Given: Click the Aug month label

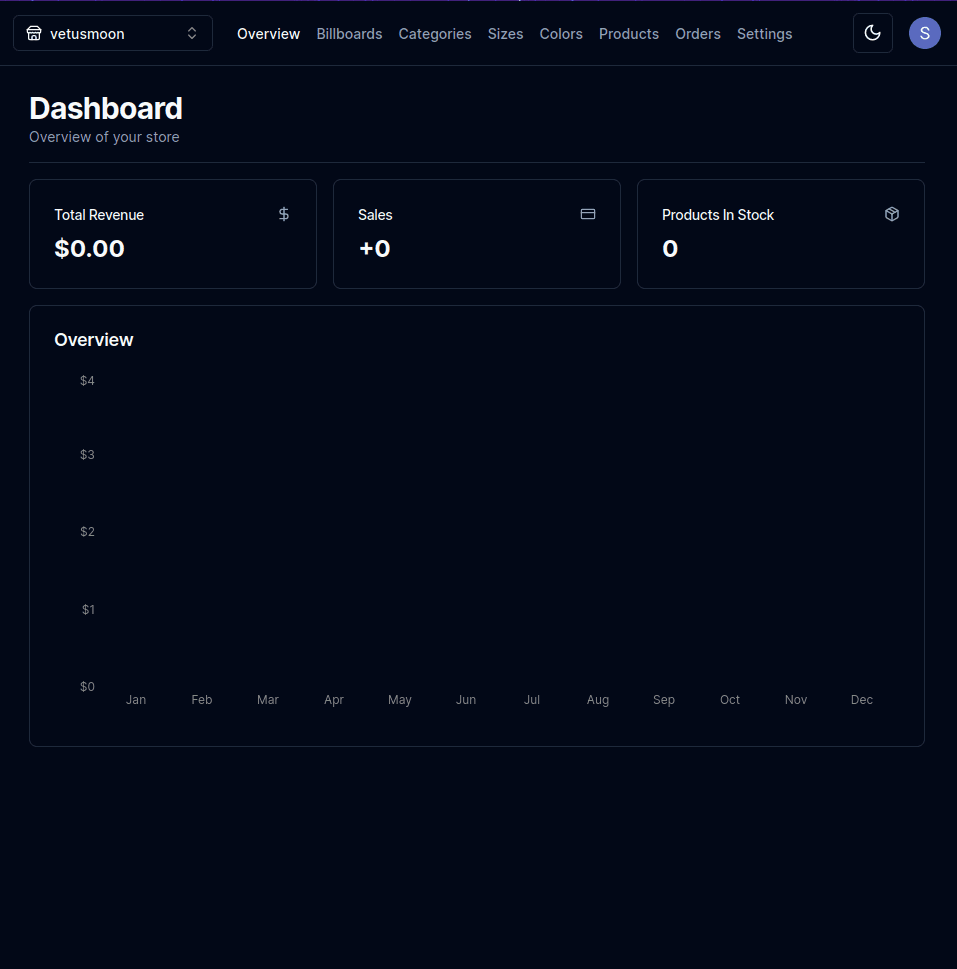Looking at the screenshot, I should click(x=598, y=700).
